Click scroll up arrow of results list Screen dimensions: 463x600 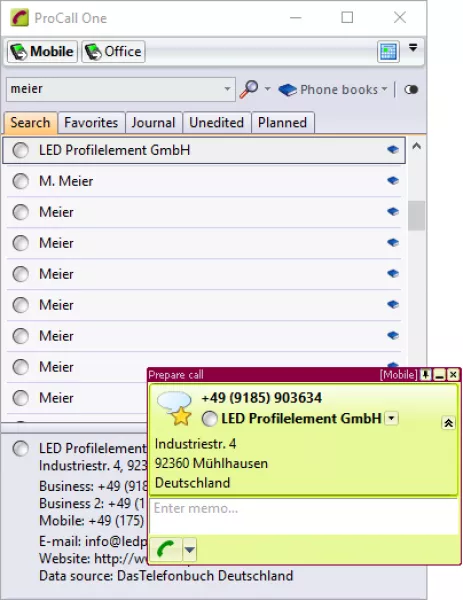tap(417, 146)
